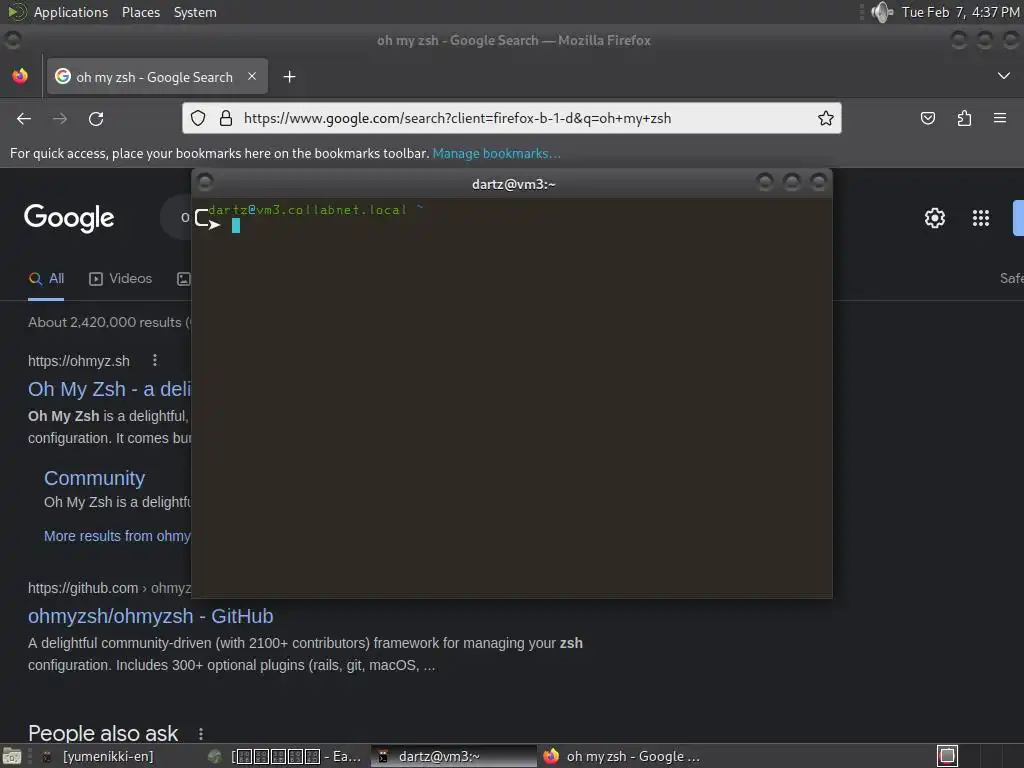Open Firefox window menu button

coord(12,40)
